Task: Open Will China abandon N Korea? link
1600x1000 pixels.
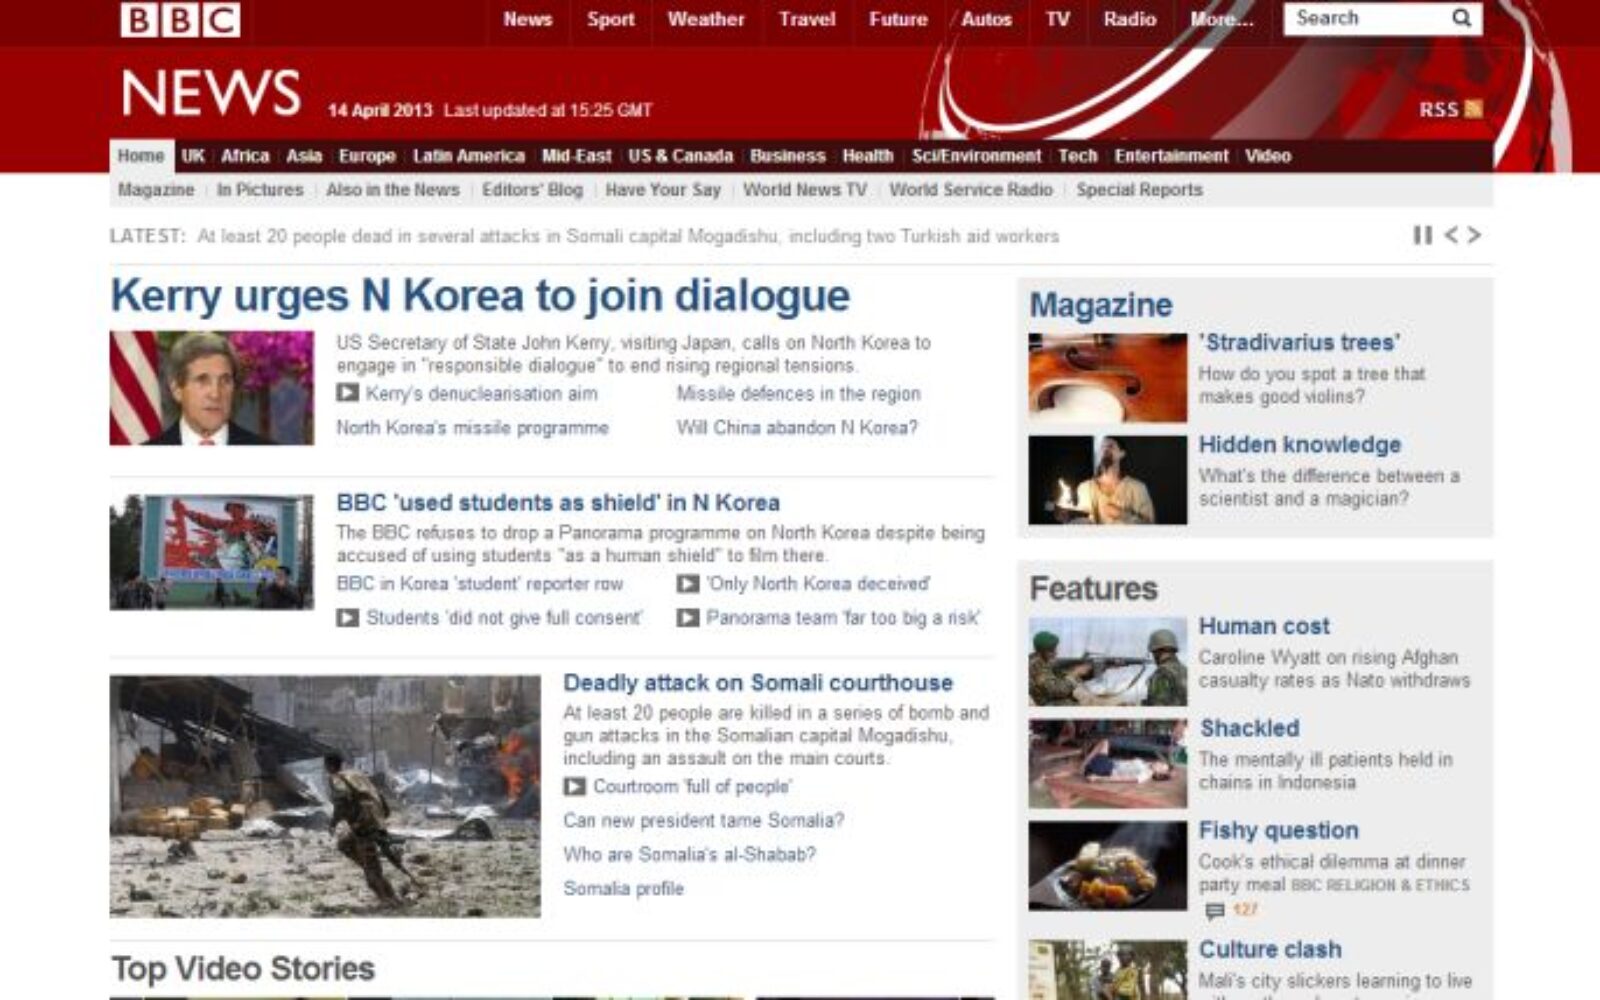Action: pos(796,428)
